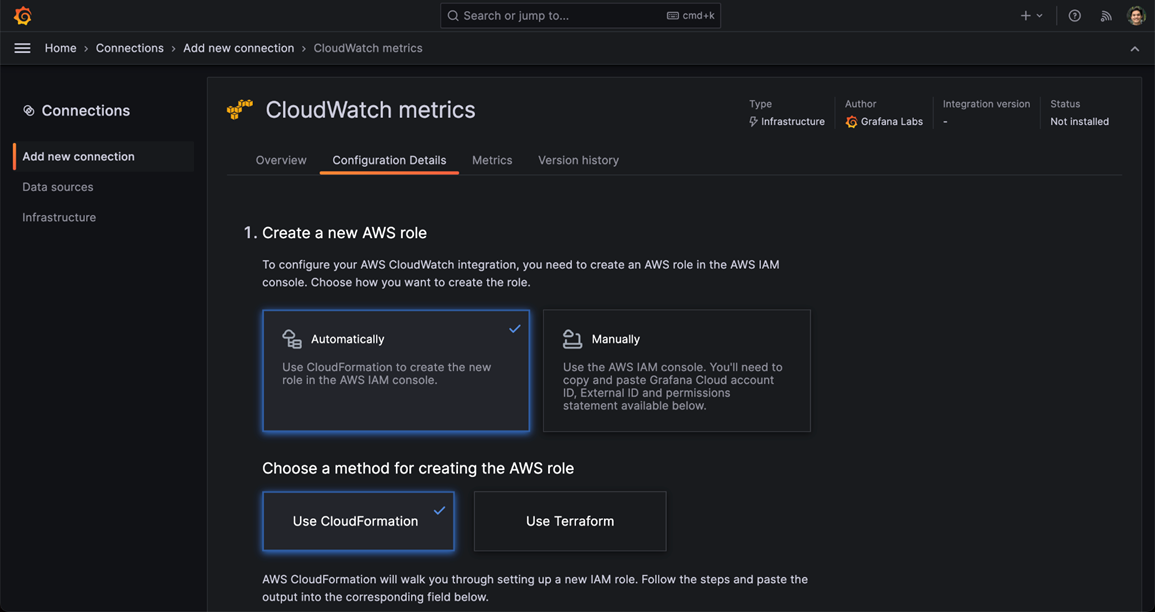The height and width of the screenshot is (612, 1155).
Task: Open the Help question mark icon
Action: coord(1073,15)
